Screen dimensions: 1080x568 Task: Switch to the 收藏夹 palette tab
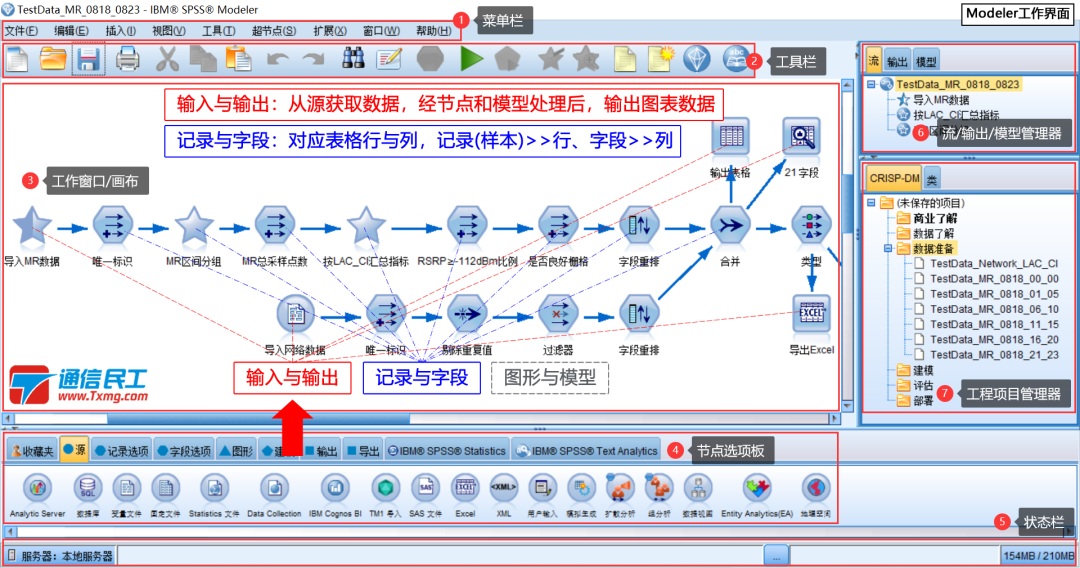pos(32,451)
